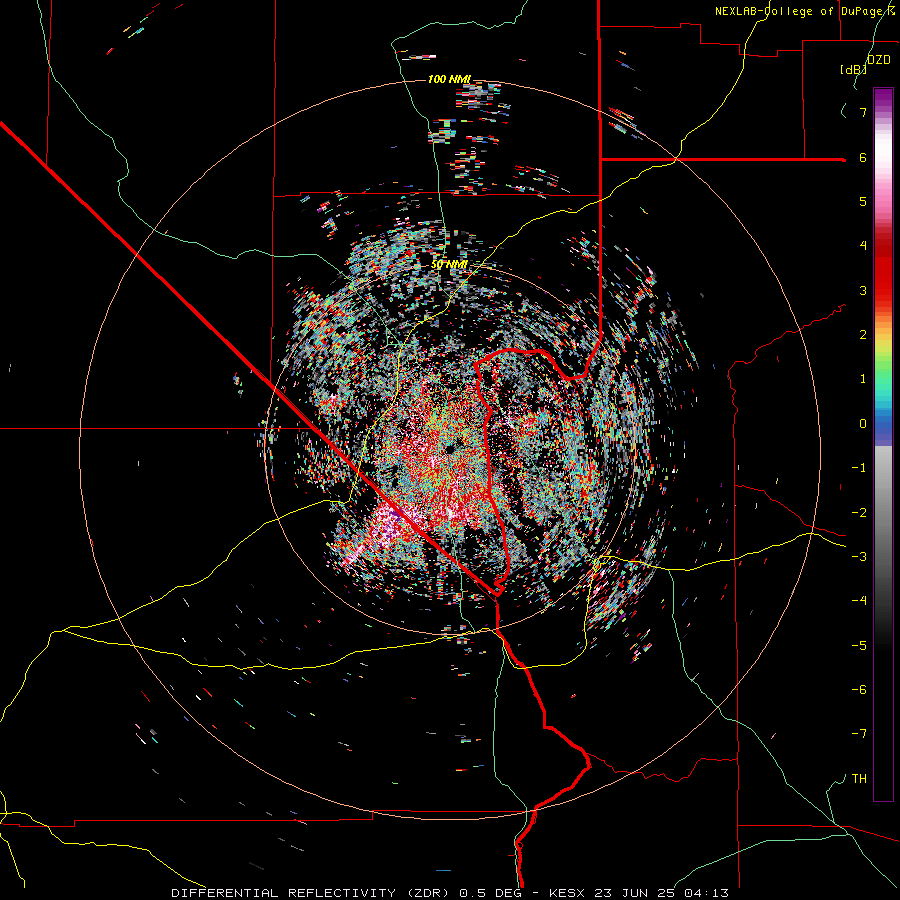Image resolution: width=900 pixels, height=900 pixels.
Task: Click the 0 value on the color scale
Action: coord(863,424)
